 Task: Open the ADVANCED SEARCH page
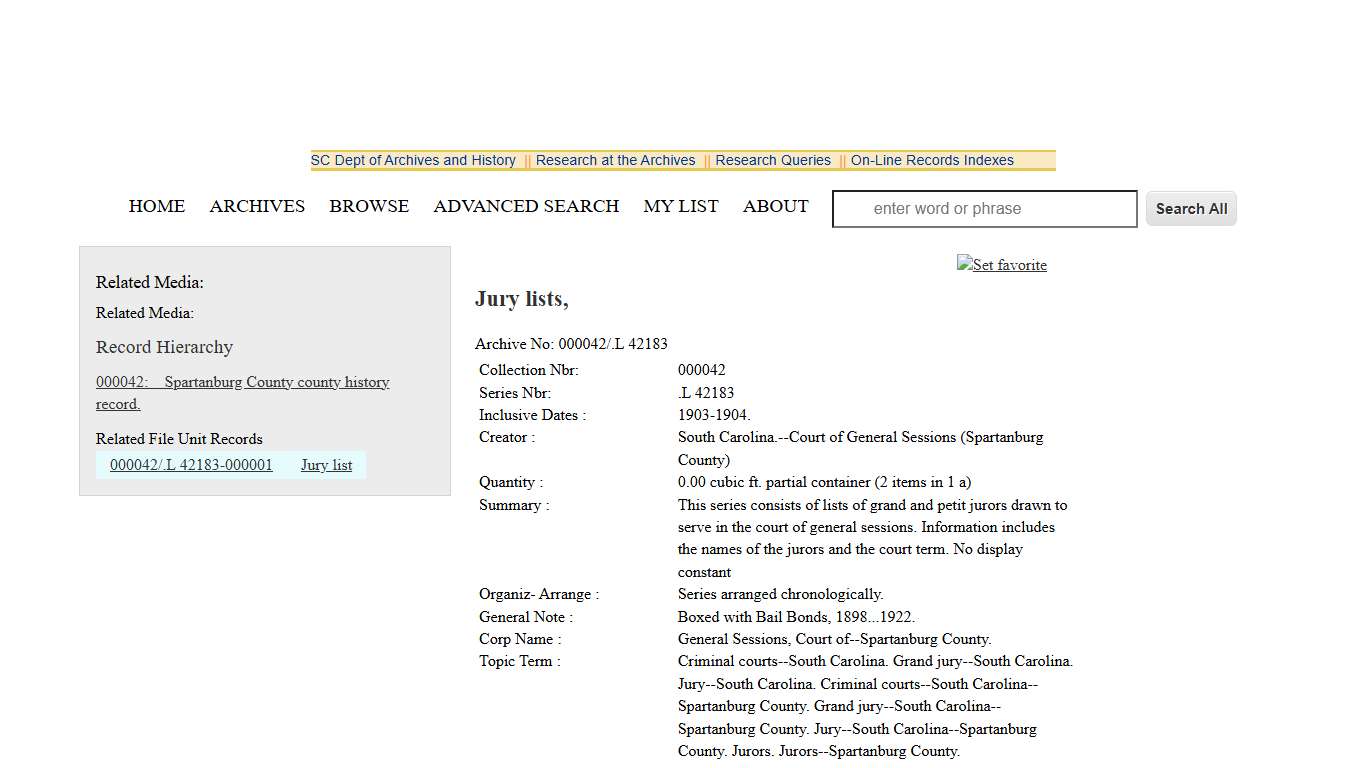click(526, 206)
